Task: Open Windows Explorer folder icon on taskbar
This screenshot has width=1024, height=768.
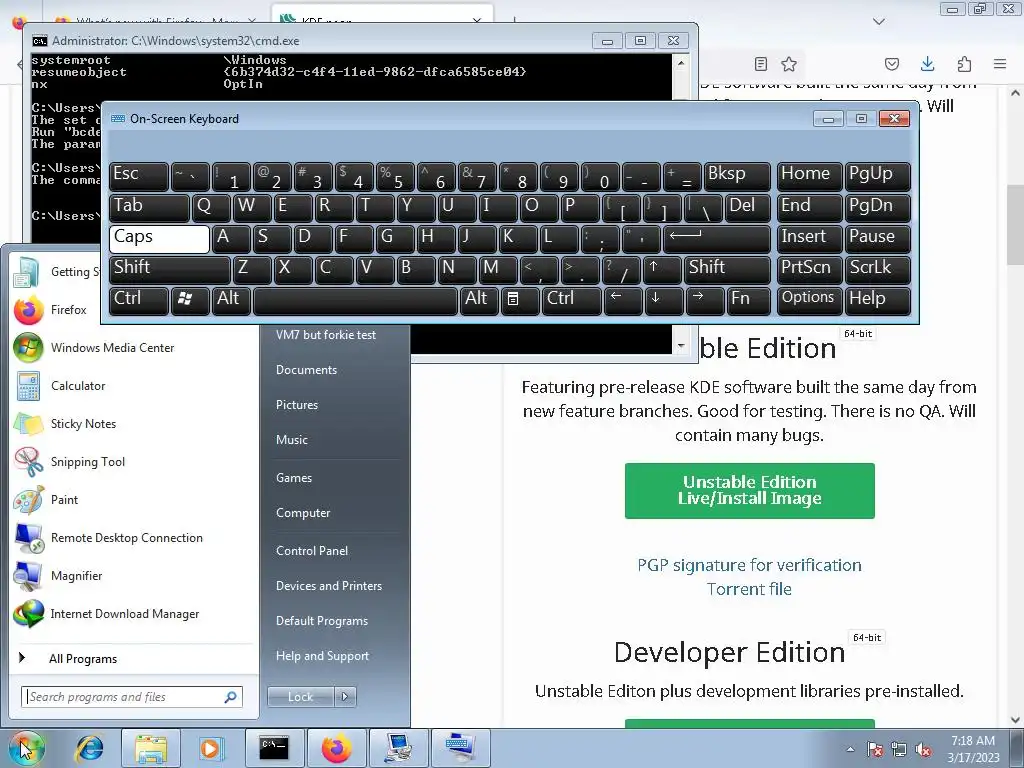Action: pyautogui.click(x=151, y=748)
